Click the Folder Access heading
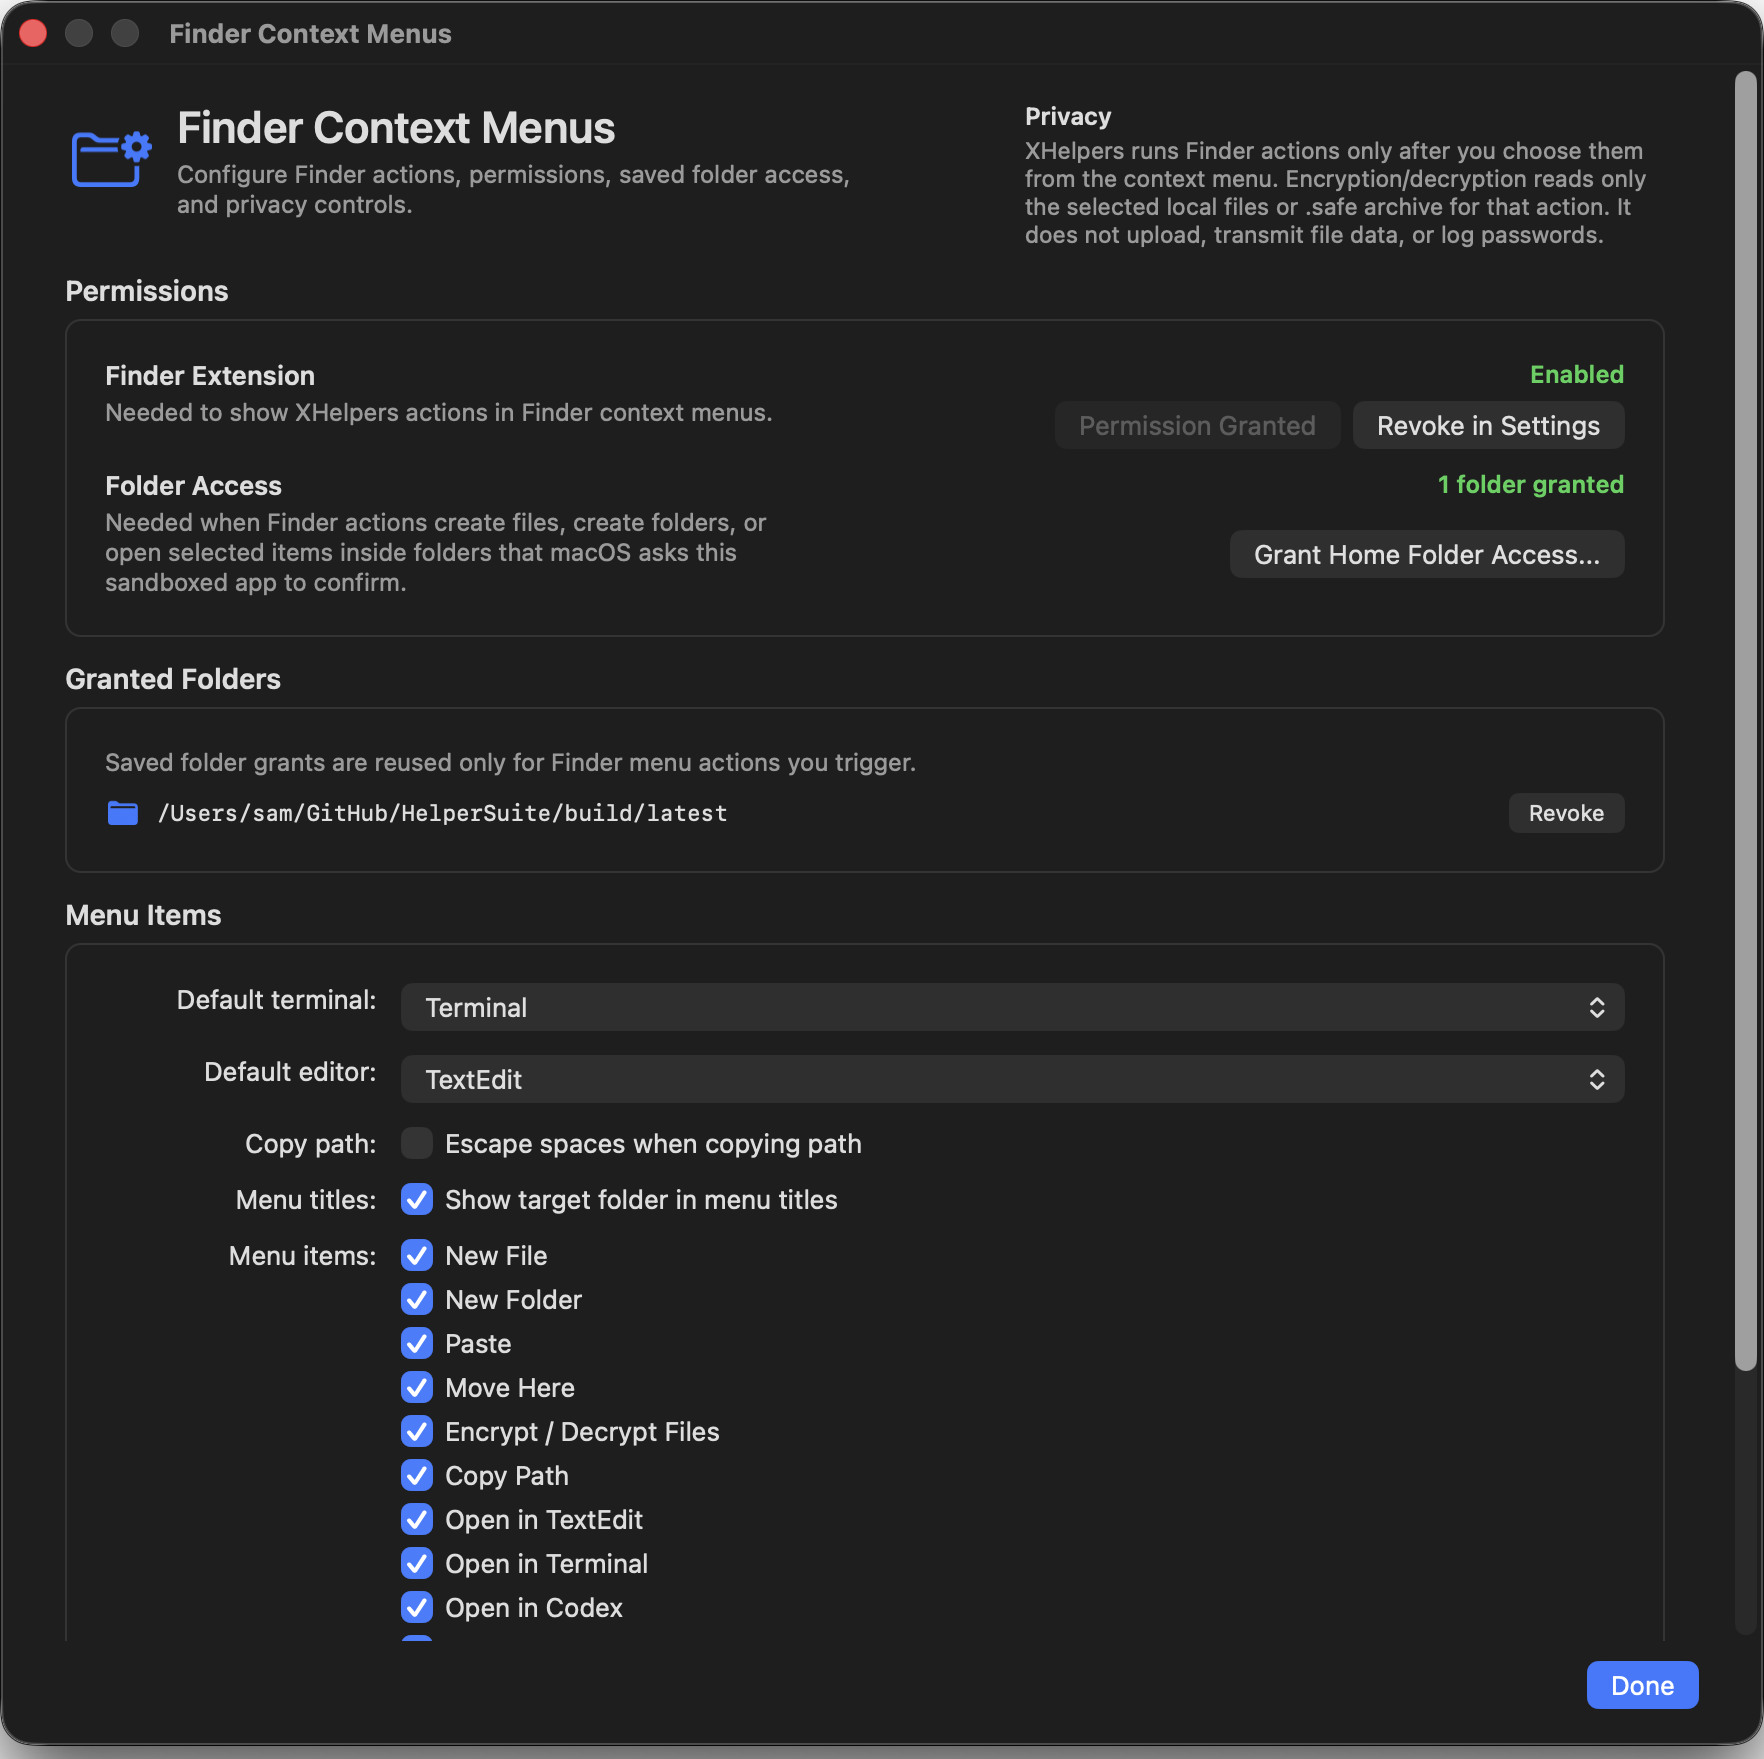Image resolution: width=1764 pixels, height=1759 pixels. [193, 485]
